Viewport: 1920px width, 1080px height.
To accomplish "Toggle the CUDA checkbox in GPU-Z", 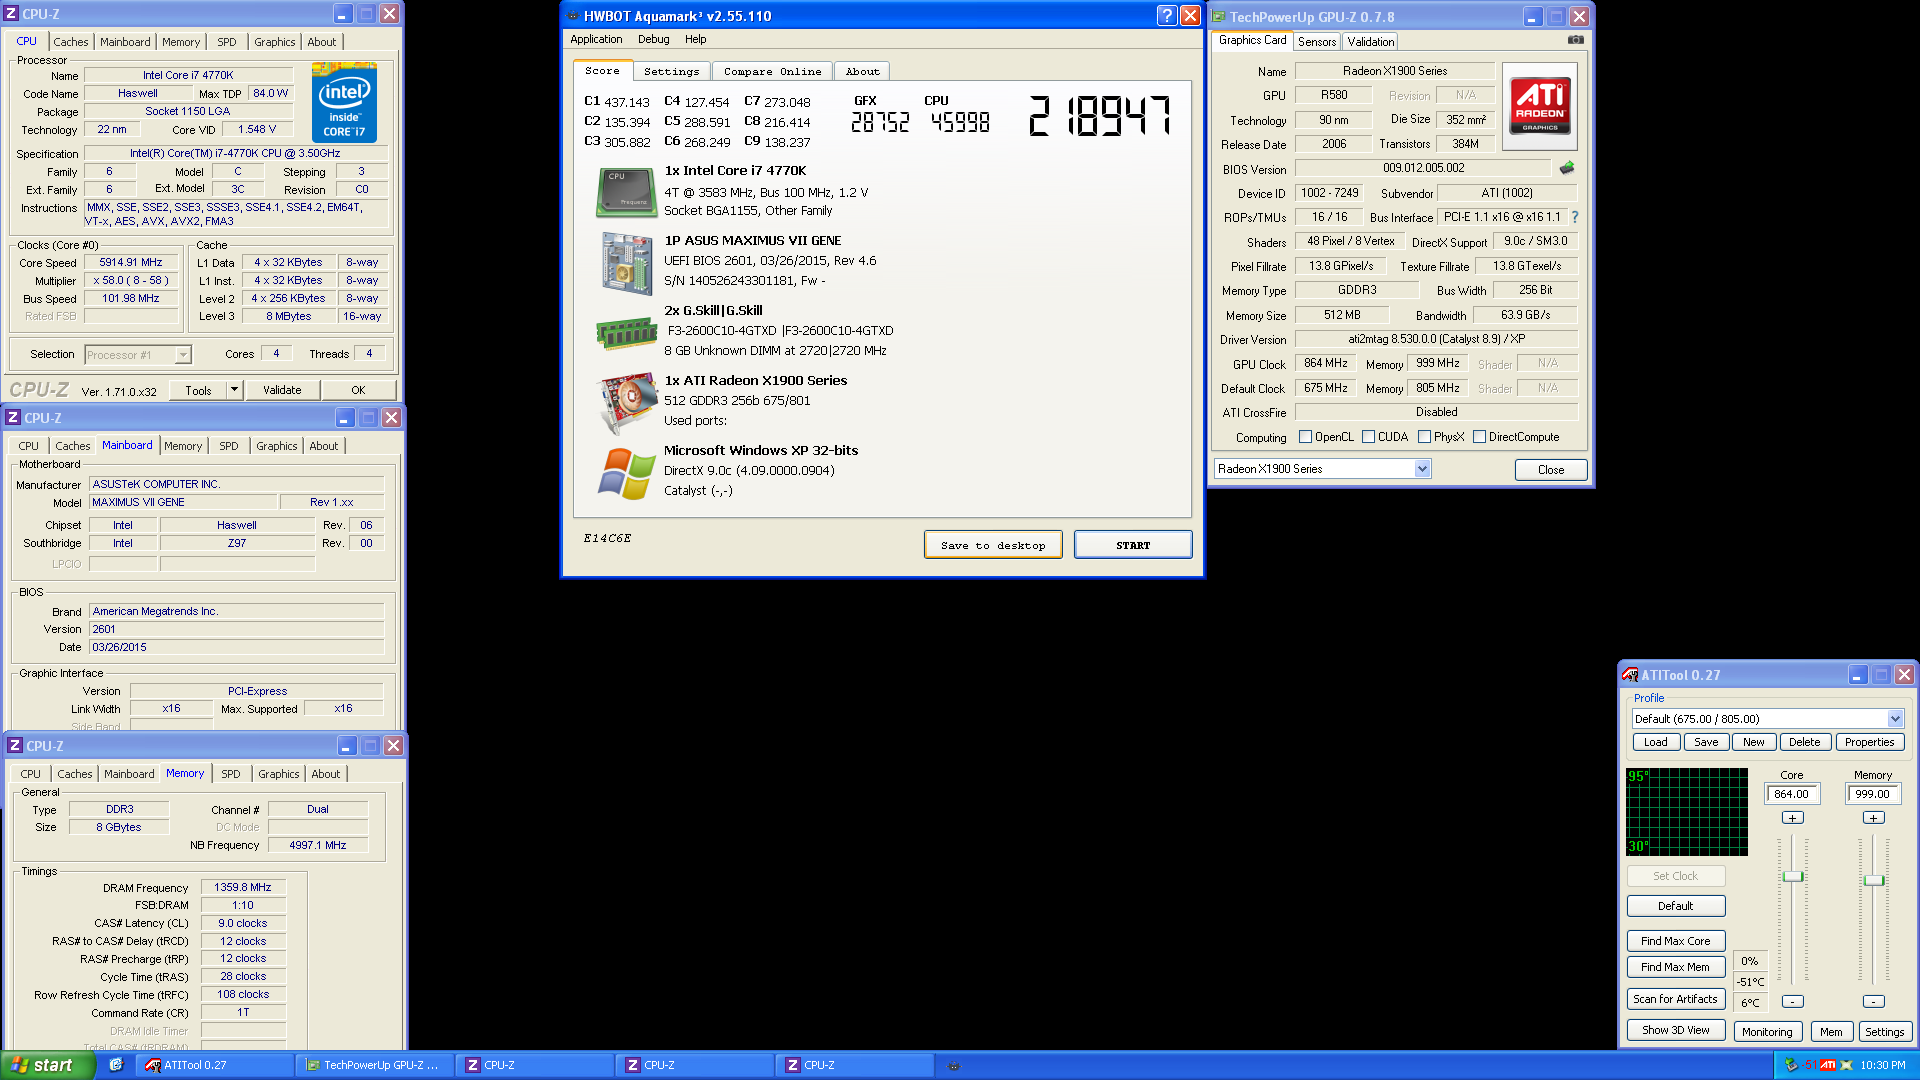I will tap(1368, 437).
